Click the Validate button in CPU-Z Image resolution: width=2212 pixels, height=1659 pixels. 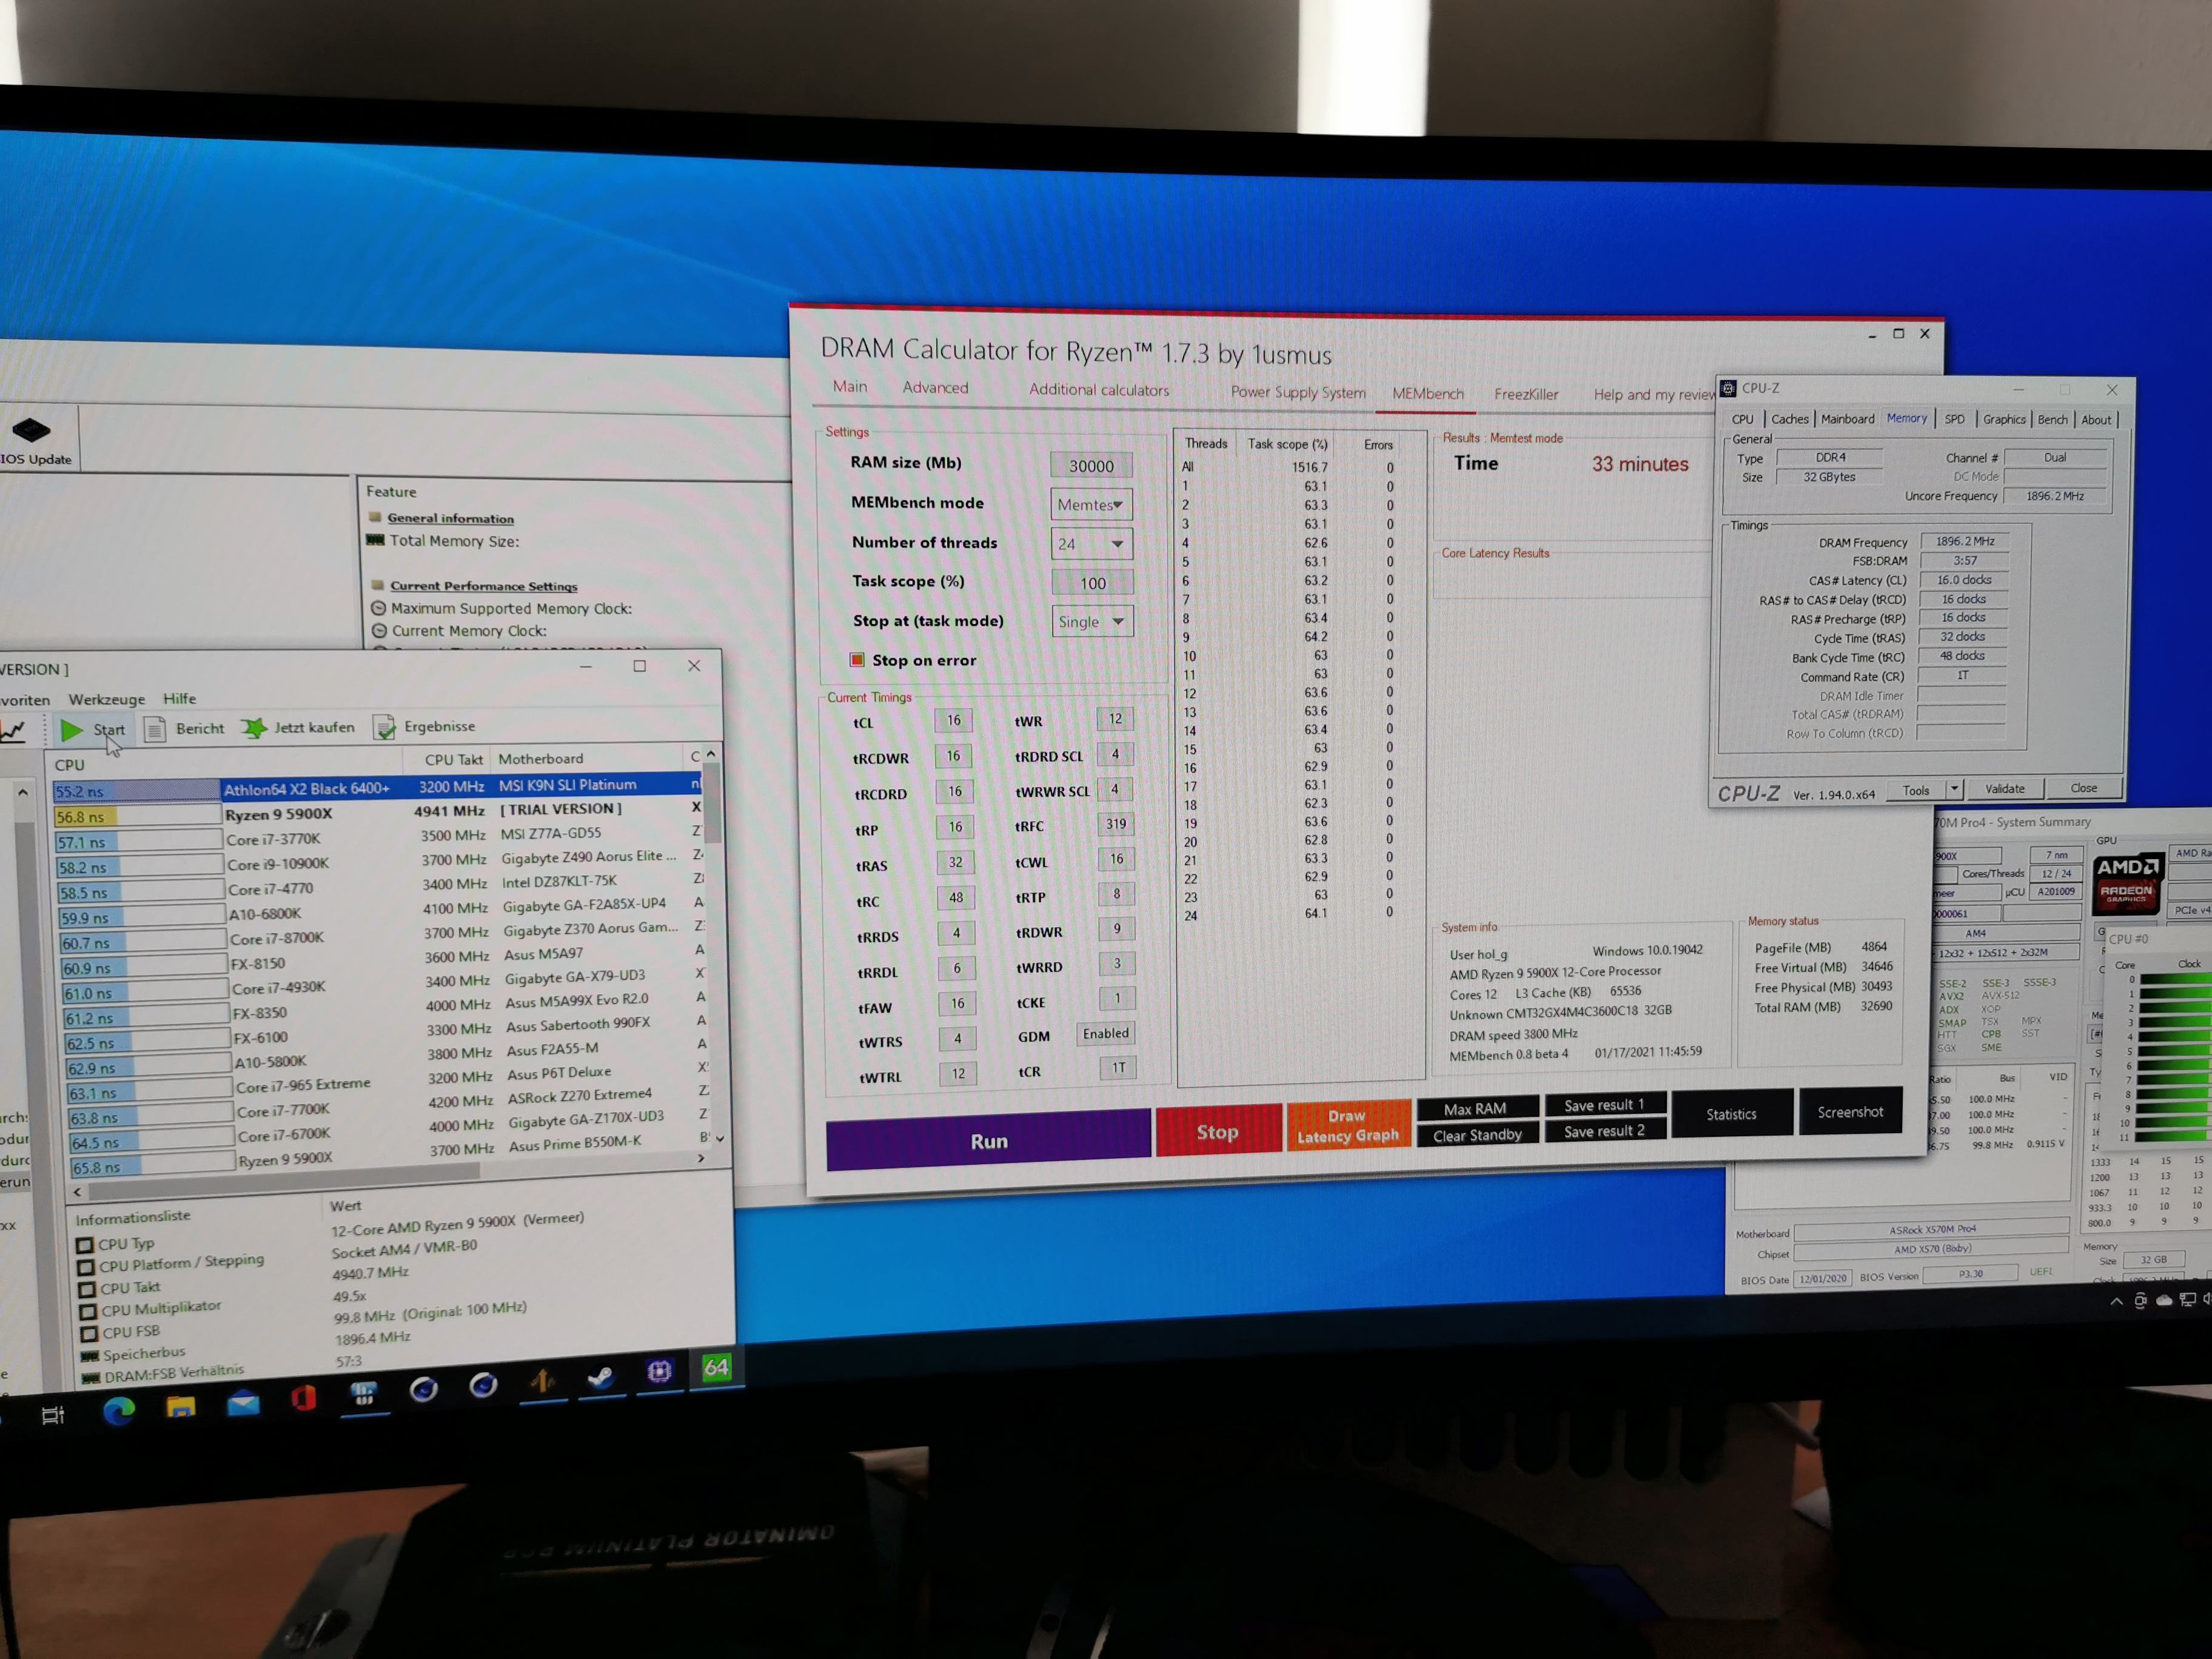click(x=2004, y=789)
